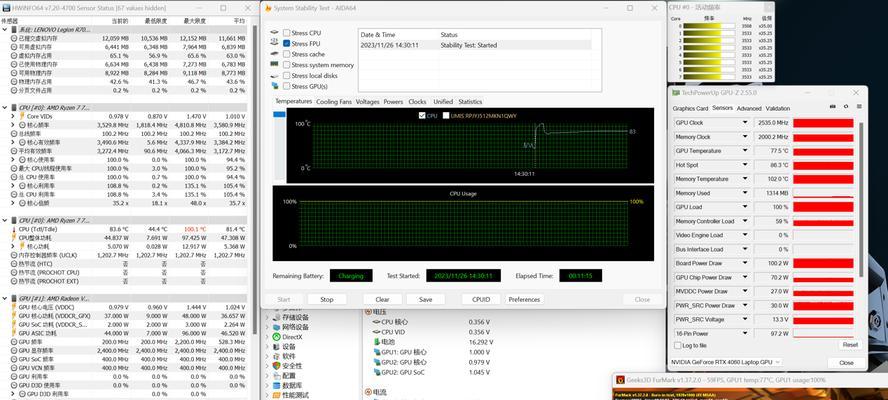
Task: Switch to Clocks tab
Action: click(x=417, y=102)
